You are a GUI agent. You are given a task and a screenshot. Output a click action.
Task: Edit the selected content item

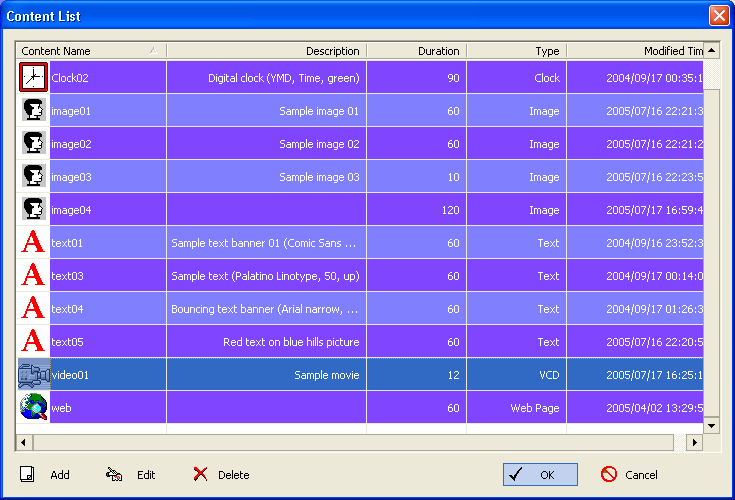(132, 475)
